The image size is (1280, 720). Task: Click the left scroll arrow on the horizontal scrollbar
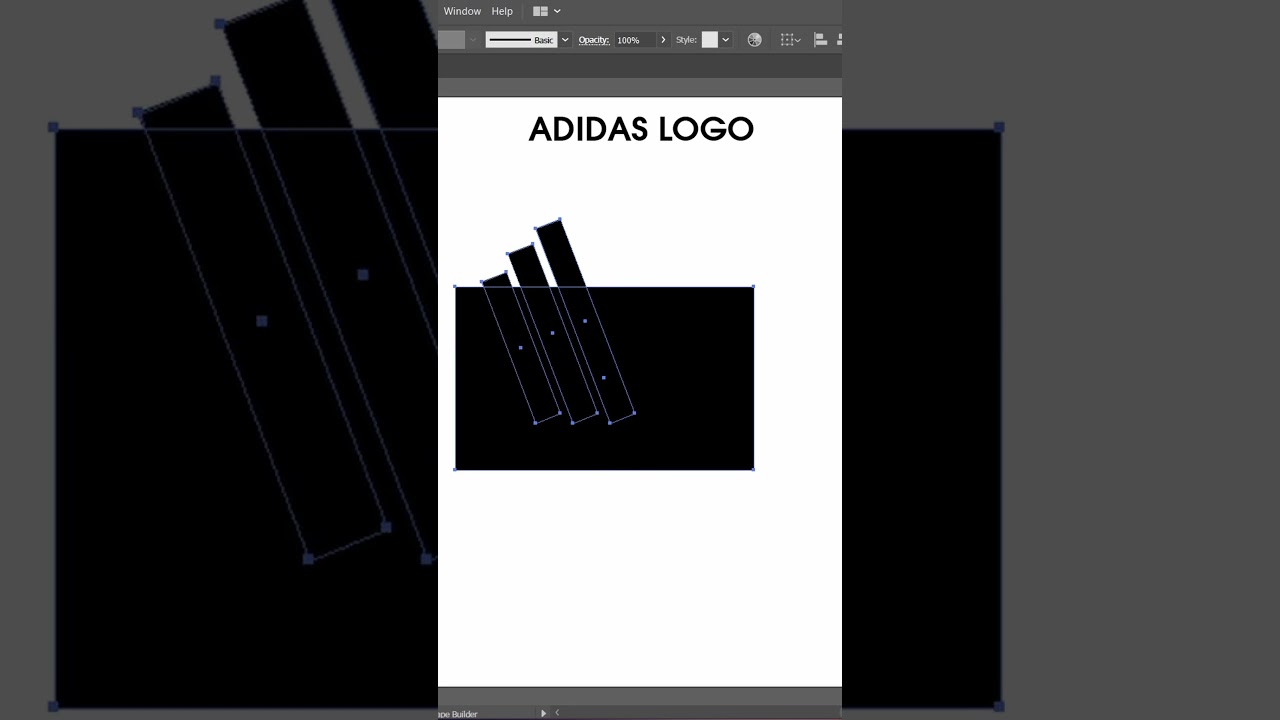557,713
